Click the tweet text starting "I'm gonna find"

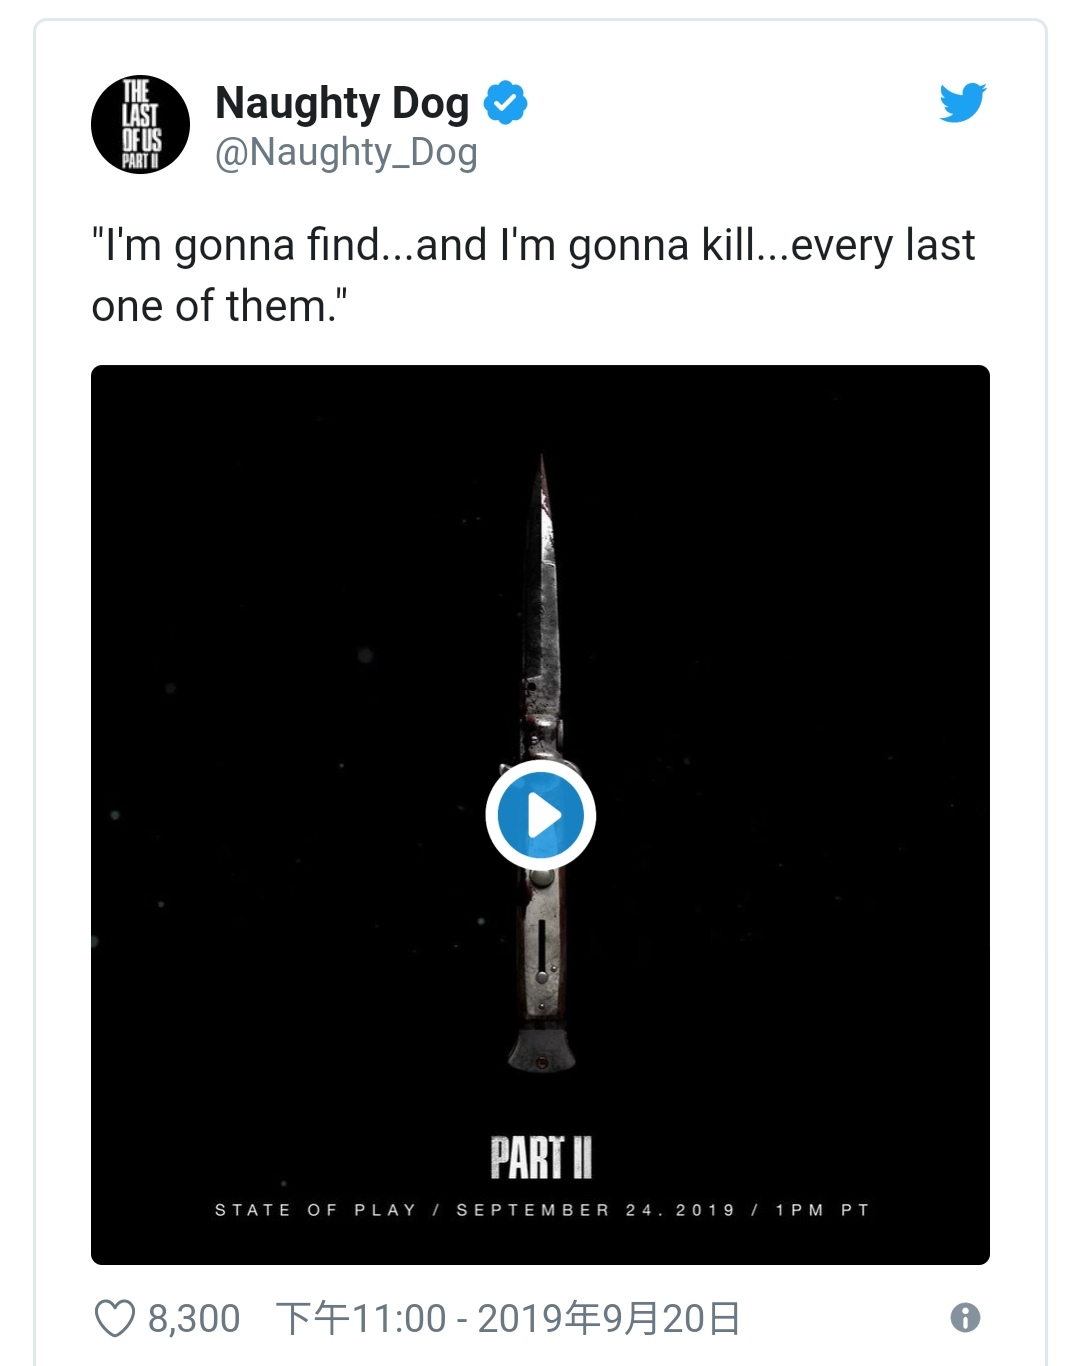point(533,246)
